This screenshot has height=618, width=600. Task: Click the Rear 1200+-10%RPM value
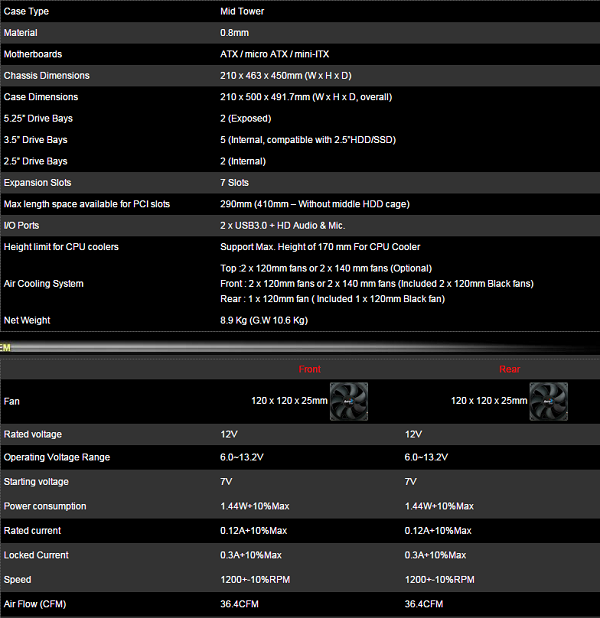pos(440,579)
